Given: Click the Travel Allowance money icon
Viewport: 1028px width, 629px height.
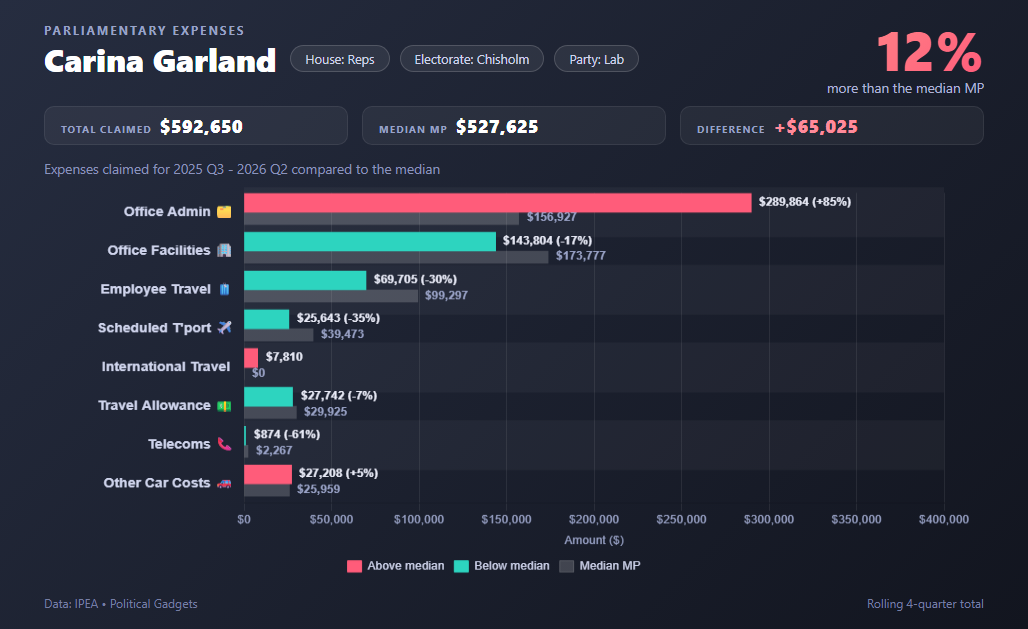Looking at the screenshot, I should coord(224,406).
